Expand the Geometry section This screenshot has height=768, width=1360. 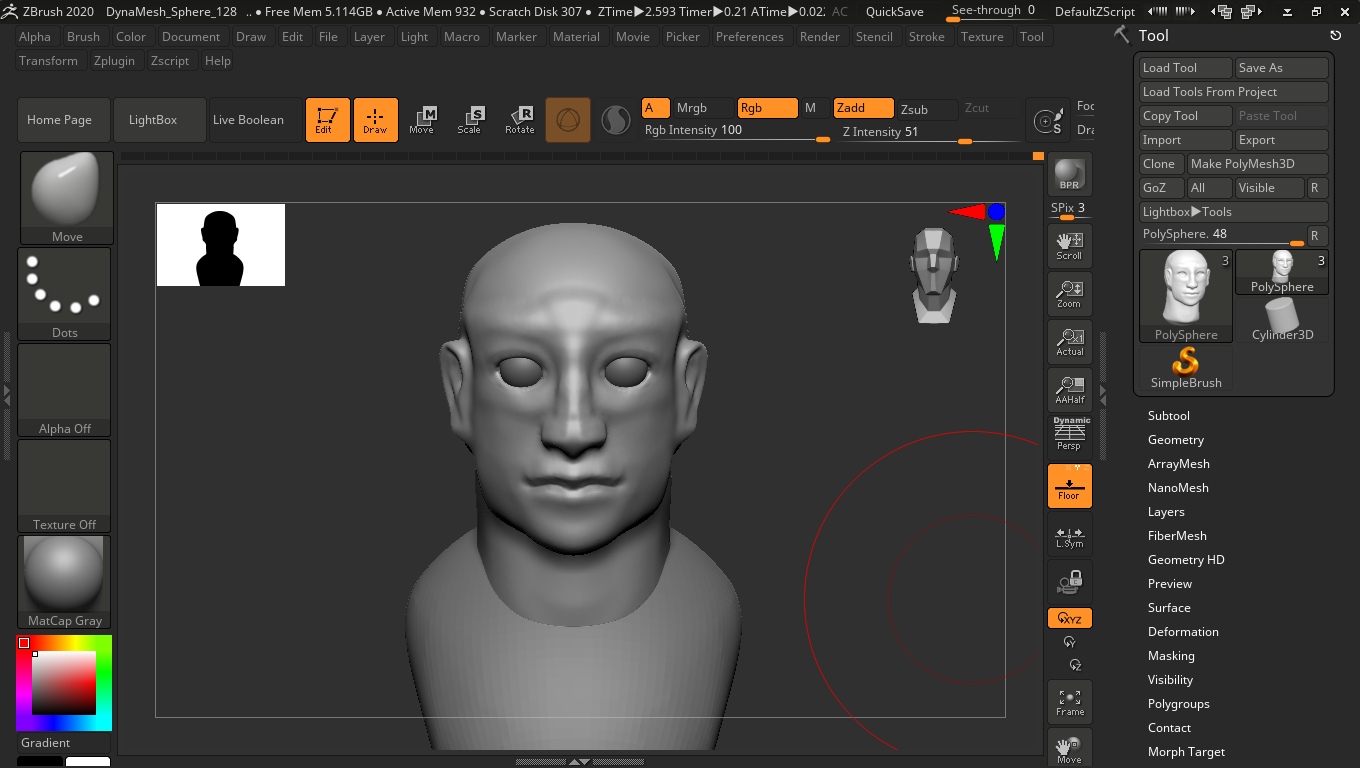click(1175, 440)
